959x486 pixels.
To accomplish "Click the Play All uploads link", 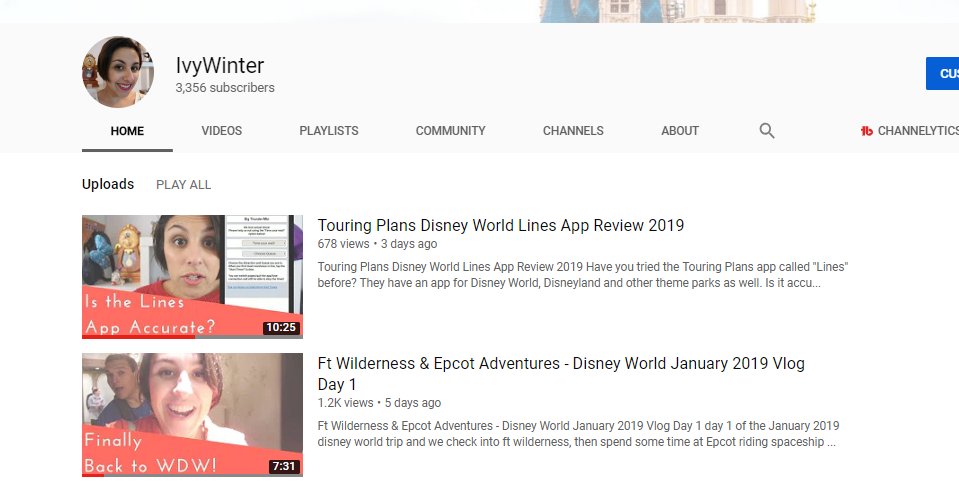I will [183, 185].
